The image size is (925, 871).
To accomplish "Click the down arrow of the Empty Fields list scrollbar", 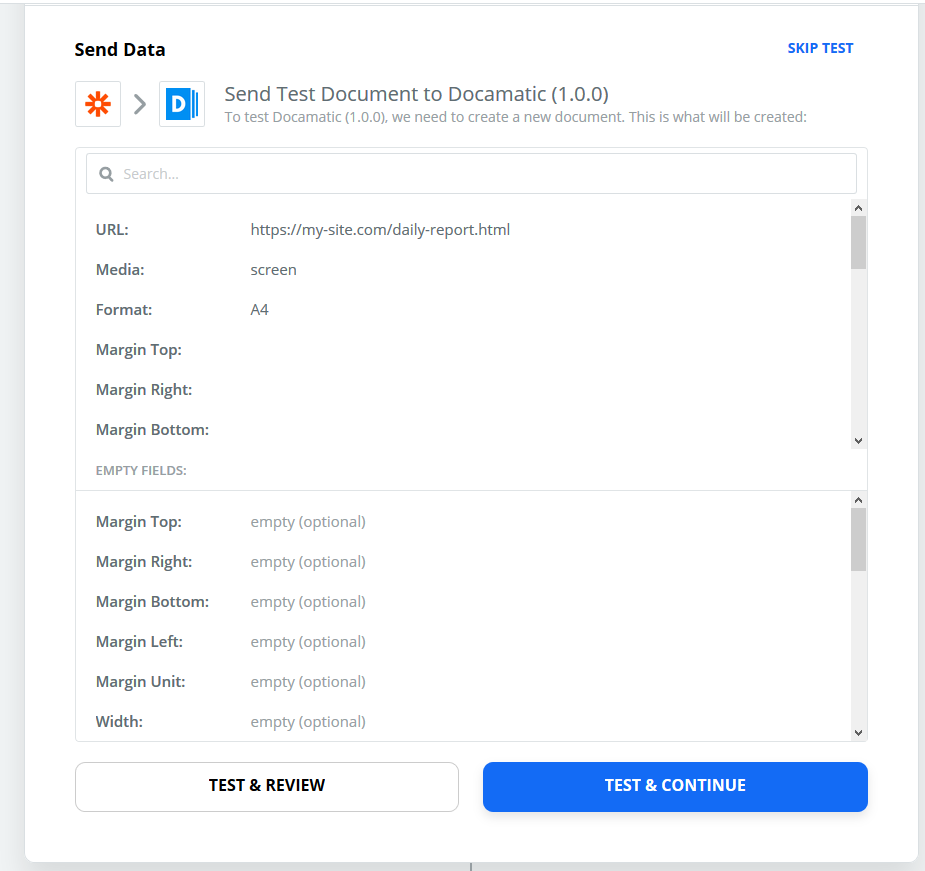I will tap(858, 733).
